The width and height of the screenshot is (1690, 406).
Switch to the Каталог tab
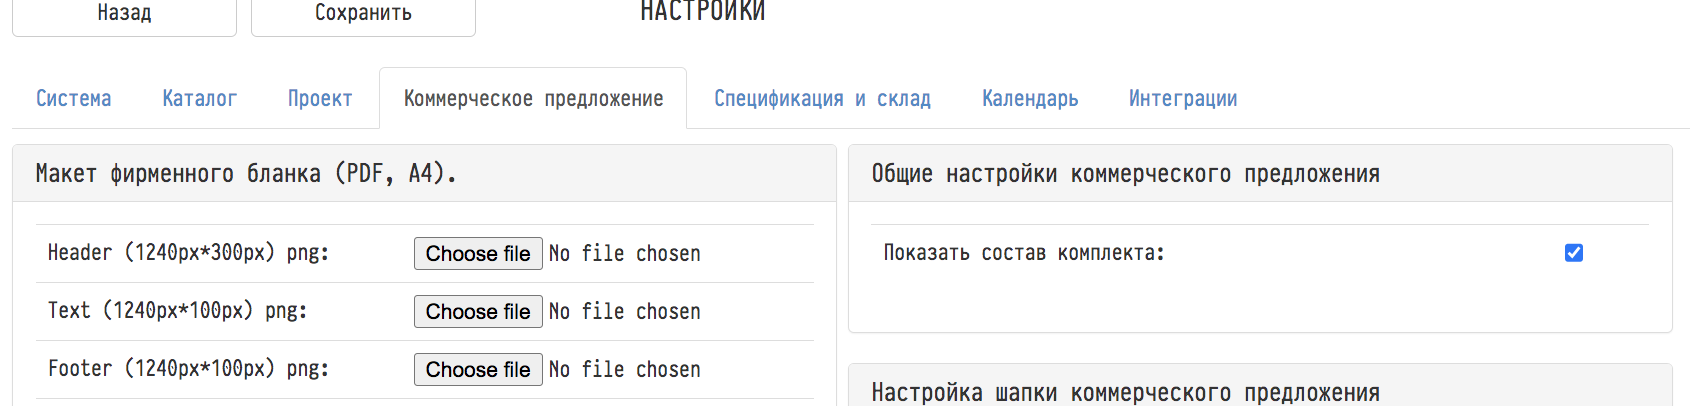coord(200,99)
